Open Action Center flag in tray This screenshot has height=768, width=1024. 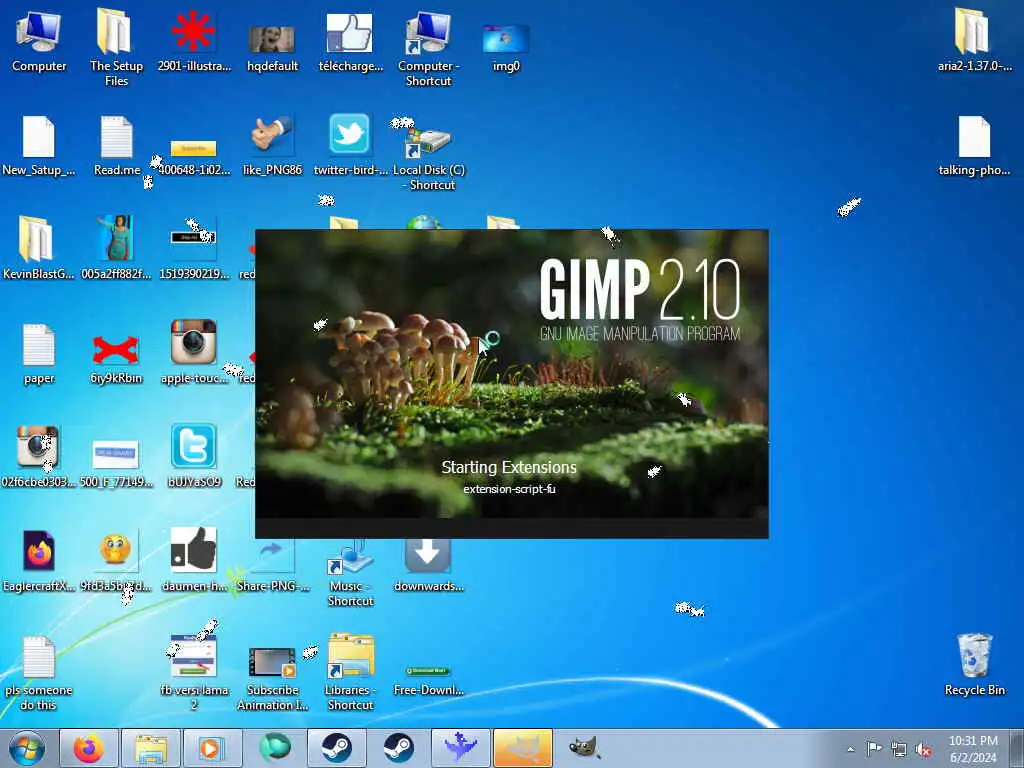874,748
